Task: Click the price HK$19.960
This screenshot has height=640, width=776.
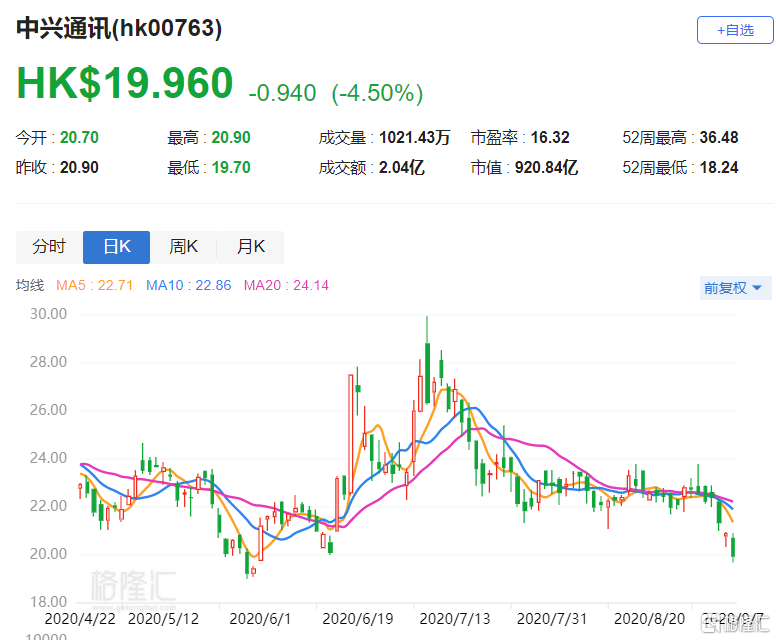Action: tap(125, 83)
